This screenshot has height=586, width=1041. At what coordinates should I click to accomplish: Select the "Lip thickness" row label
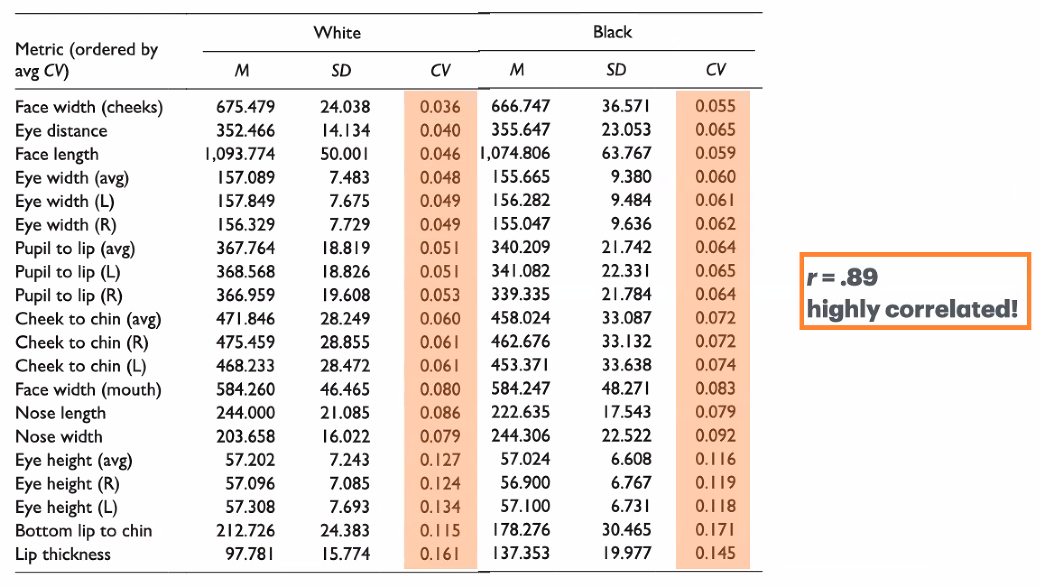coord(63,555)
